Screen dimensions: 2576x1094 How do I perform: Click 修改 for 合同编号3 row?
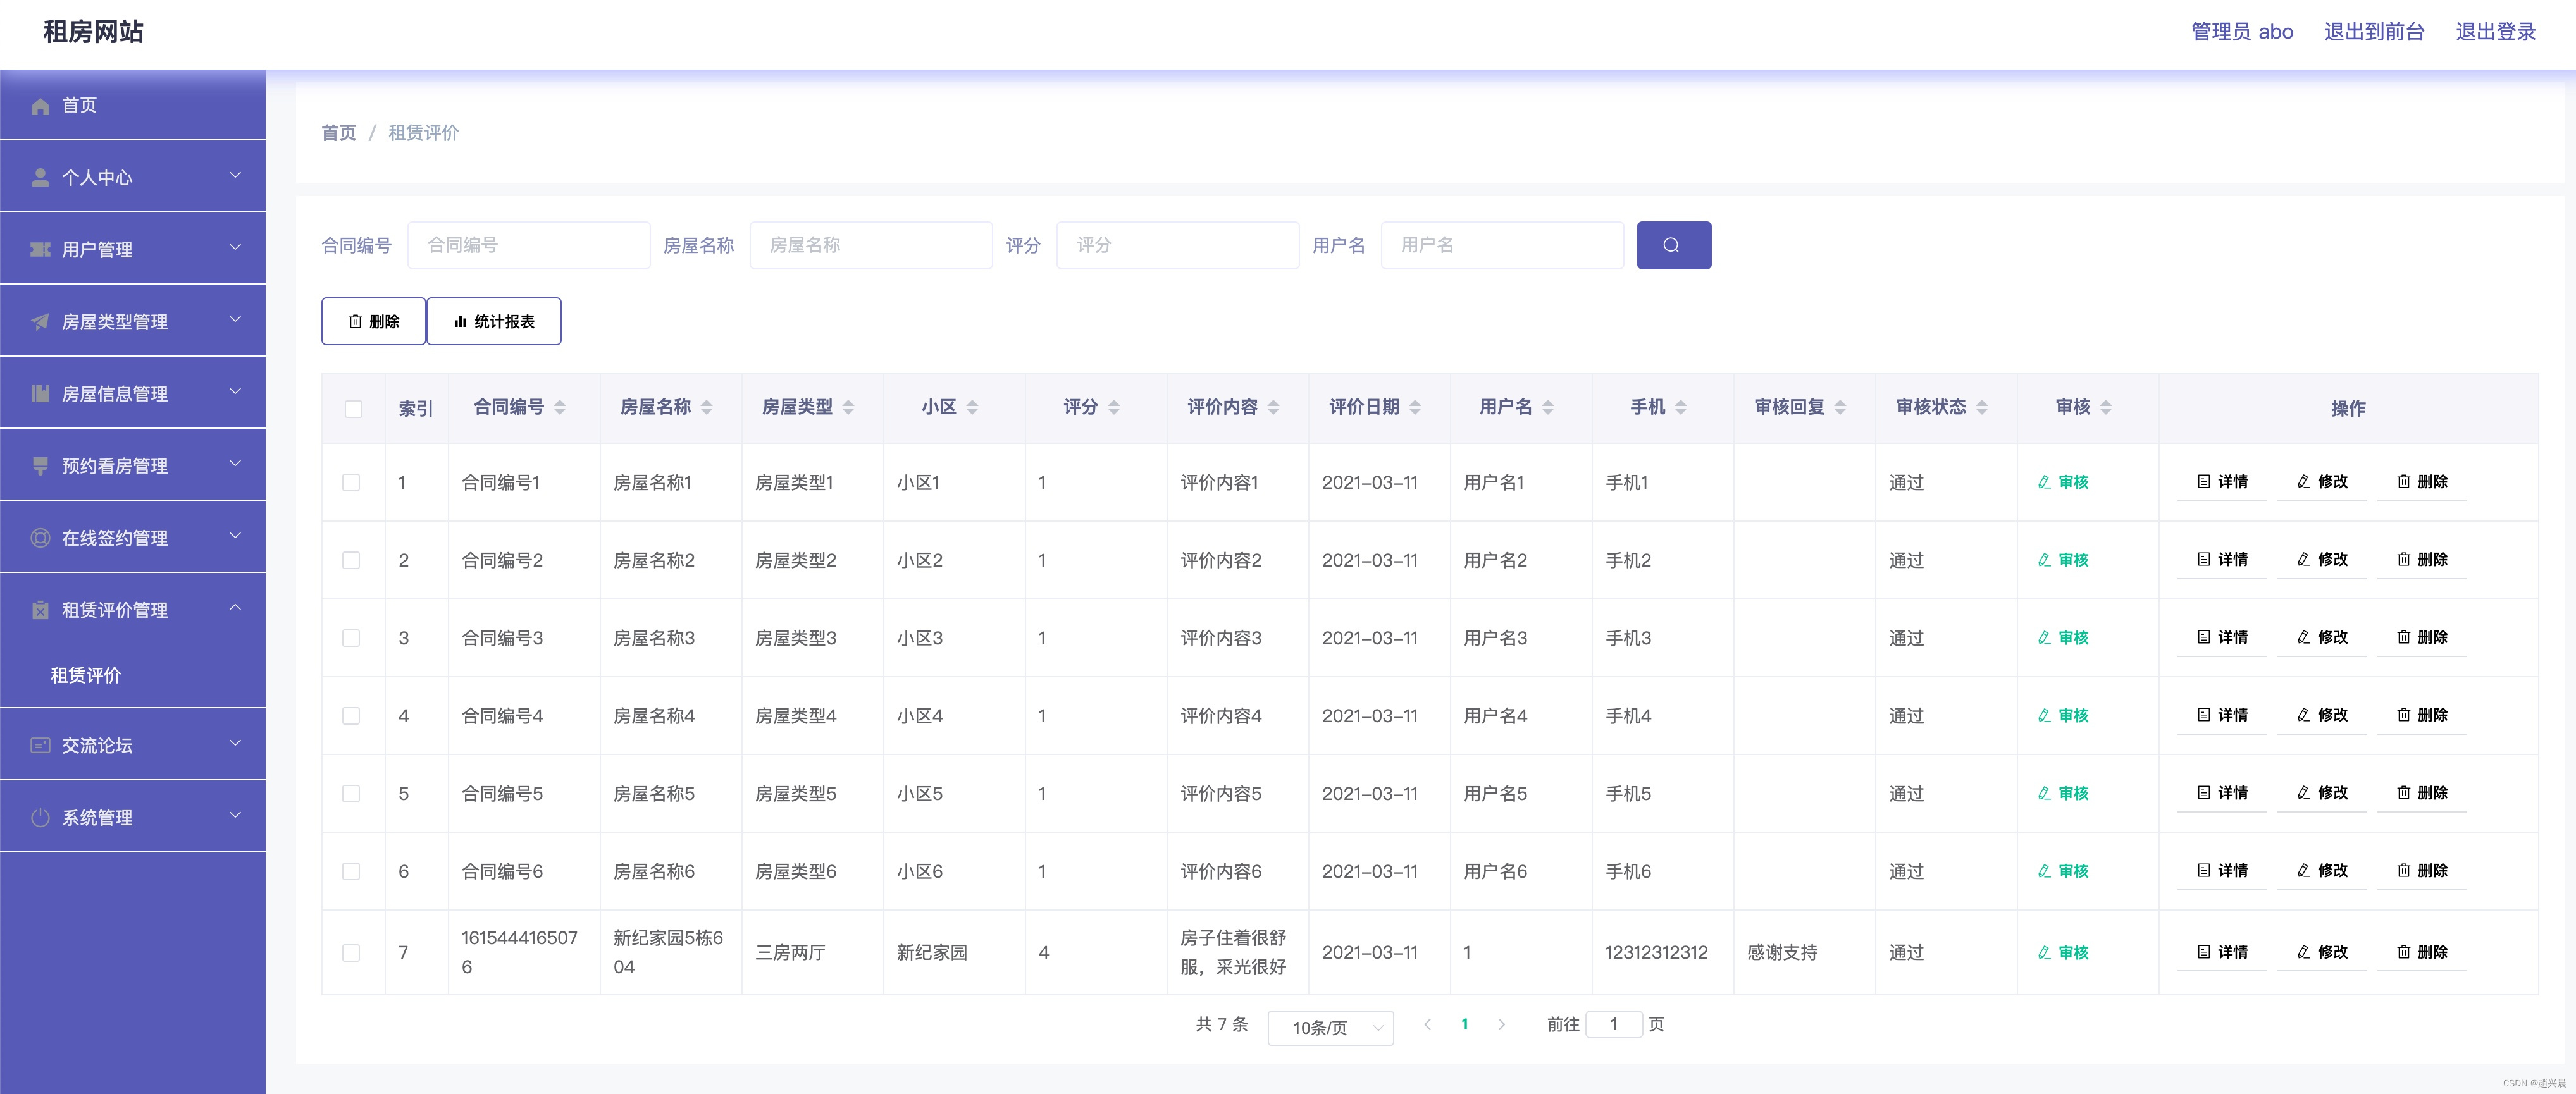2322,637
